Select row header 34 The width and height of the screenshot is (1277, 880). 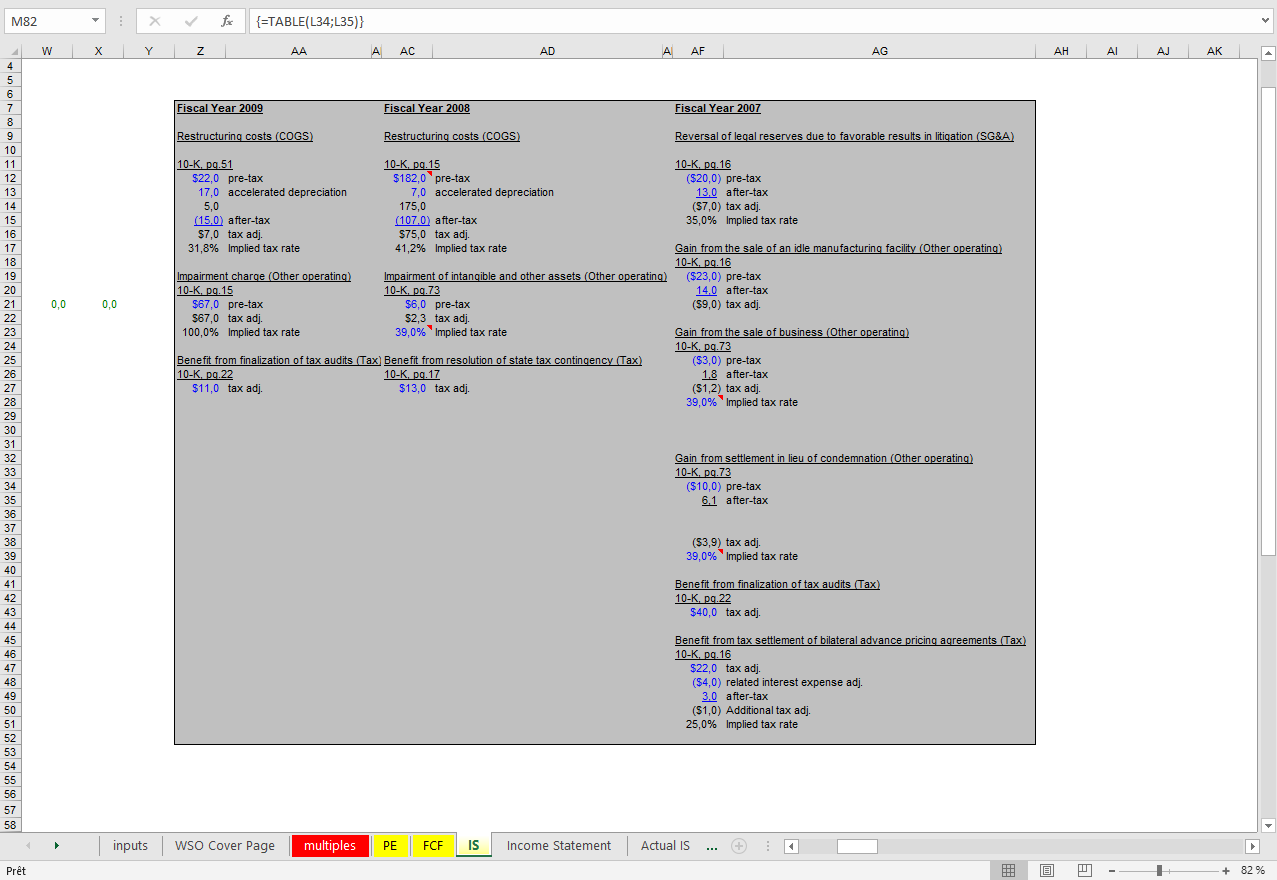tap(10, 486)
